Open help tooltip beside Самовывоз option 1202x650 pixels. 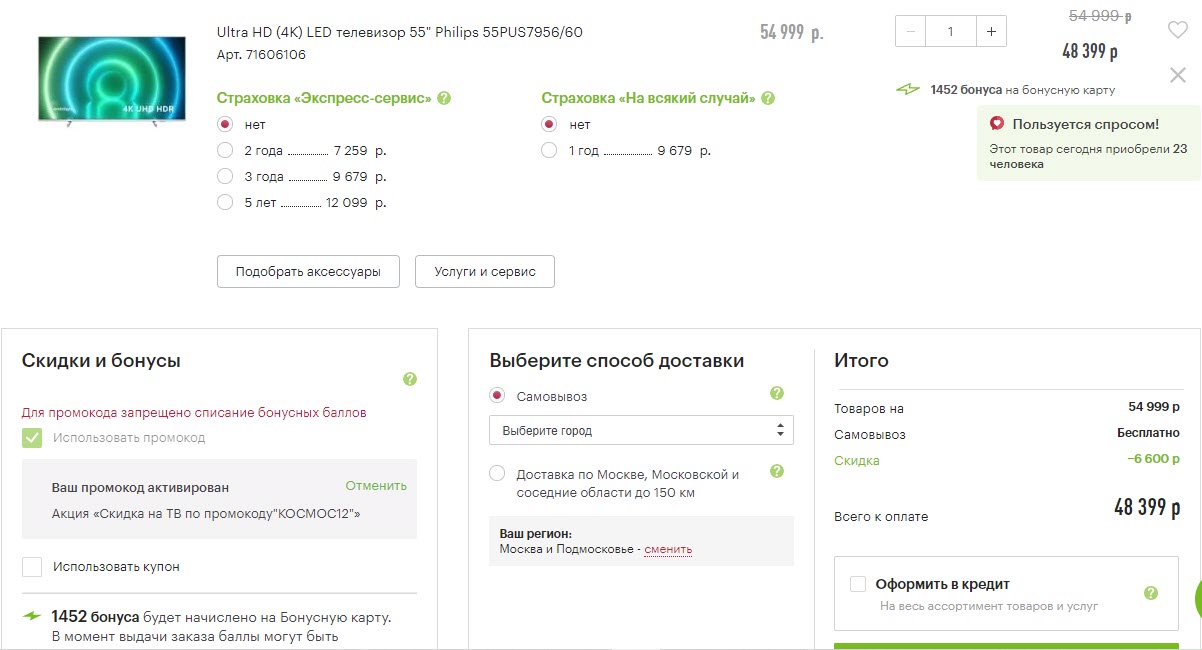777,394
